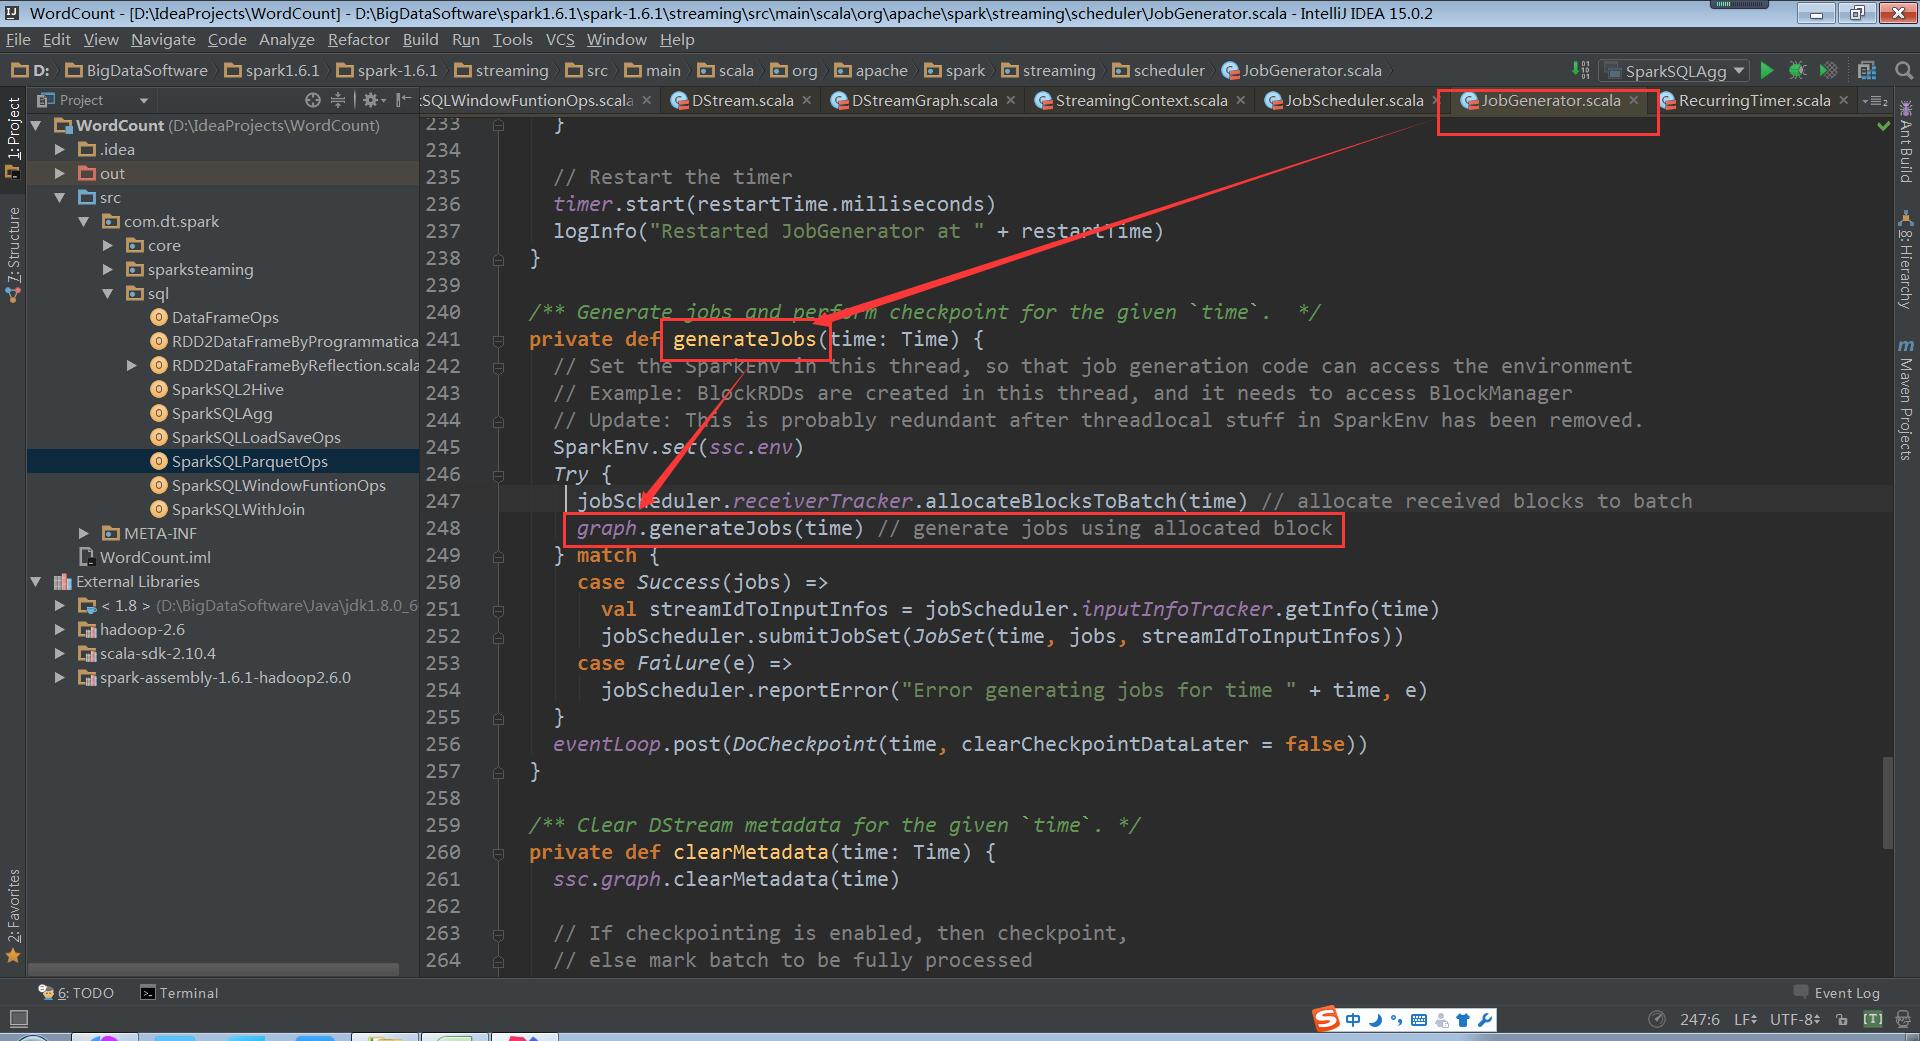Start debugging with the green bug icon

(1797, 70)
